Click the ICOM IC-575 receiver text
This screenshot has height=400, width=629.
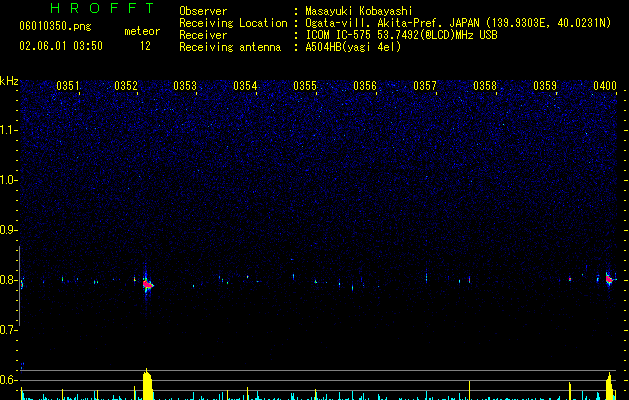(x=401, y=35)
